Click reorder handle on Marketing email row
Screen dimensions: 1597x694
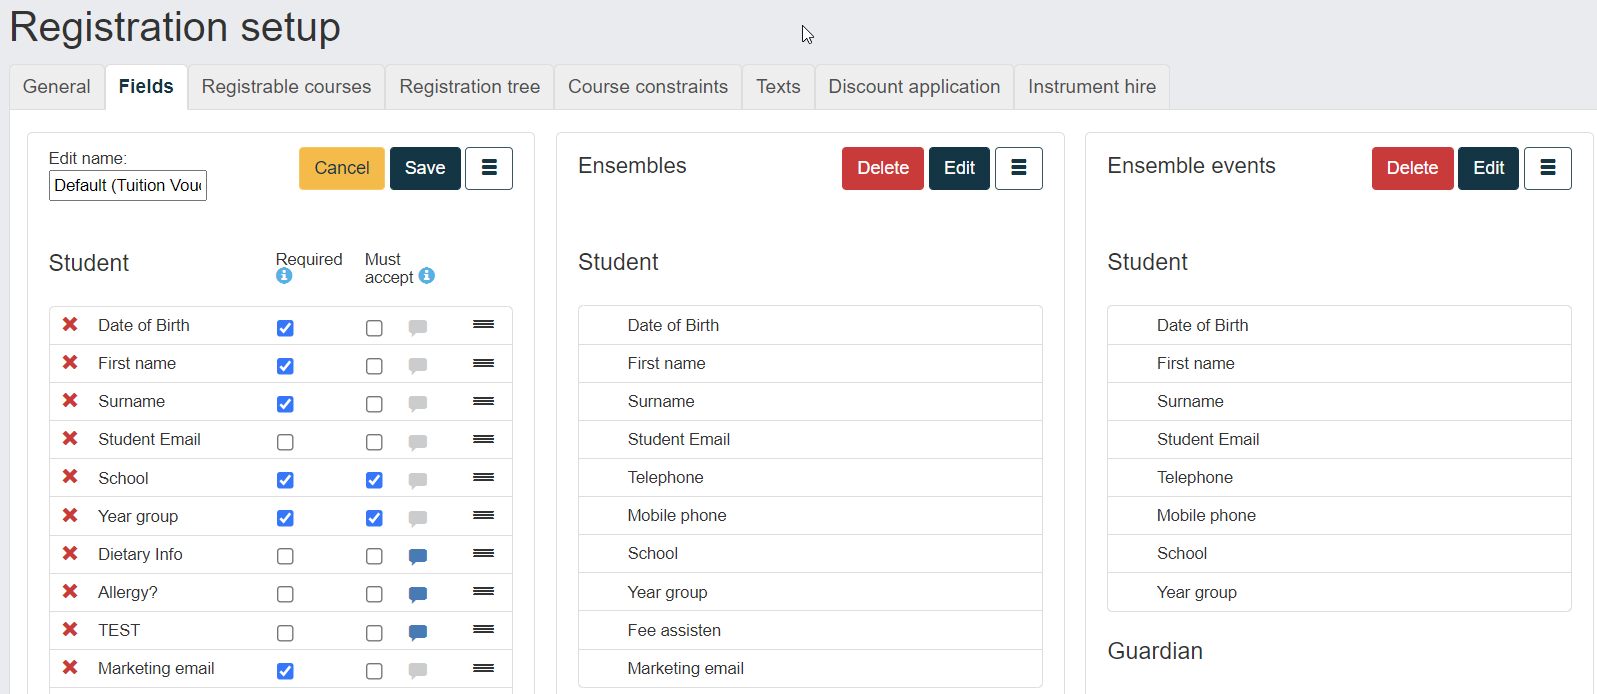click(484, 668)
